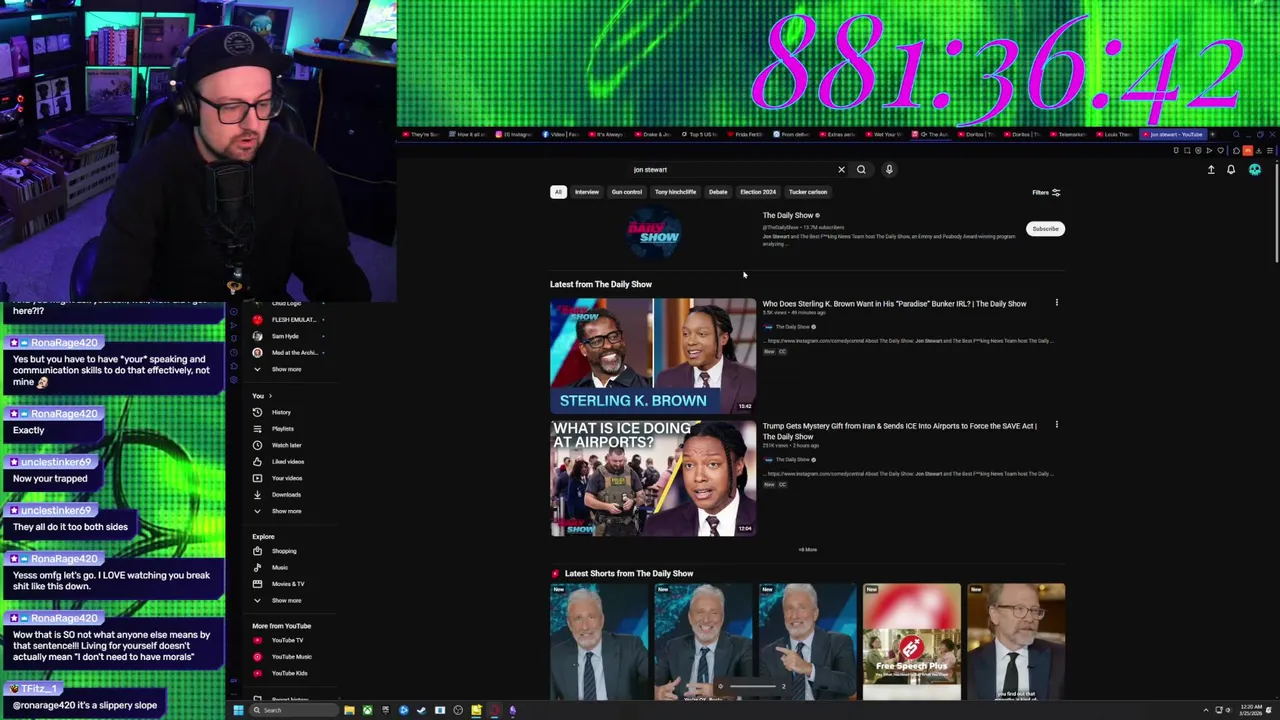
Task: Open more options for Sterling K. Brown video
Action: [x=1057, y=303]
